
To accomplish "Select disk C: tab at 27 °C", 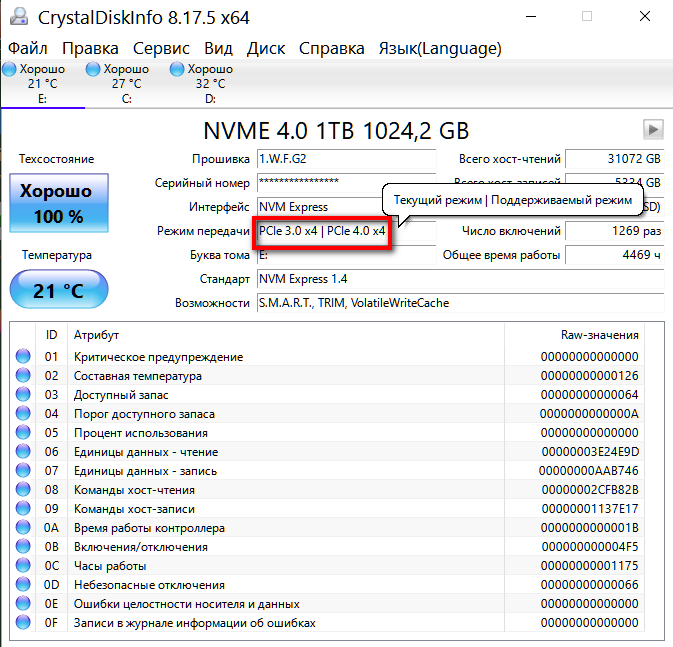I will (x=127, y=84).
